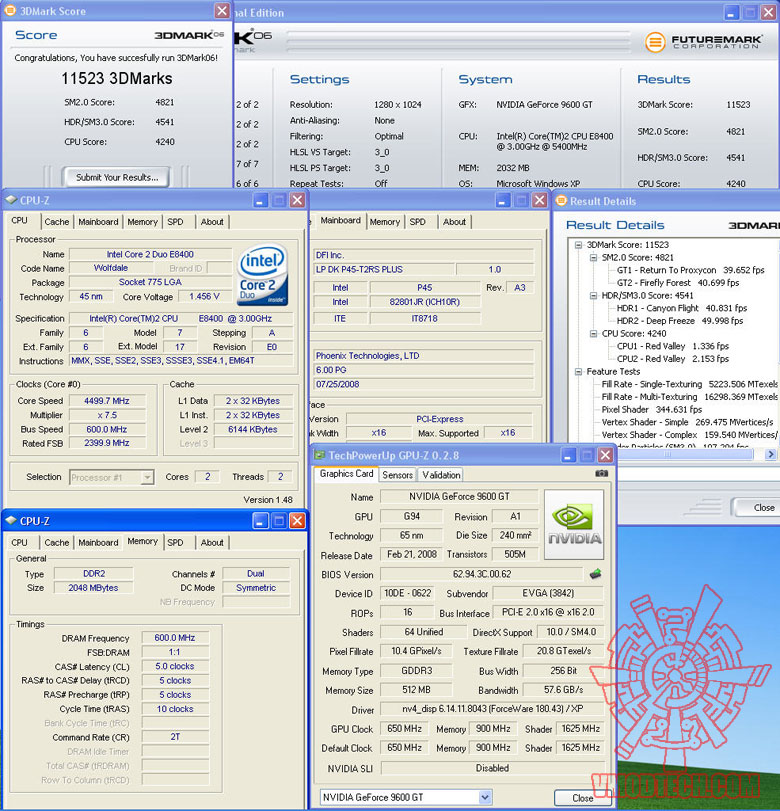Click the 3DMark Score window title icon
This screenshot has width=780, height=811.
(10, 10)
